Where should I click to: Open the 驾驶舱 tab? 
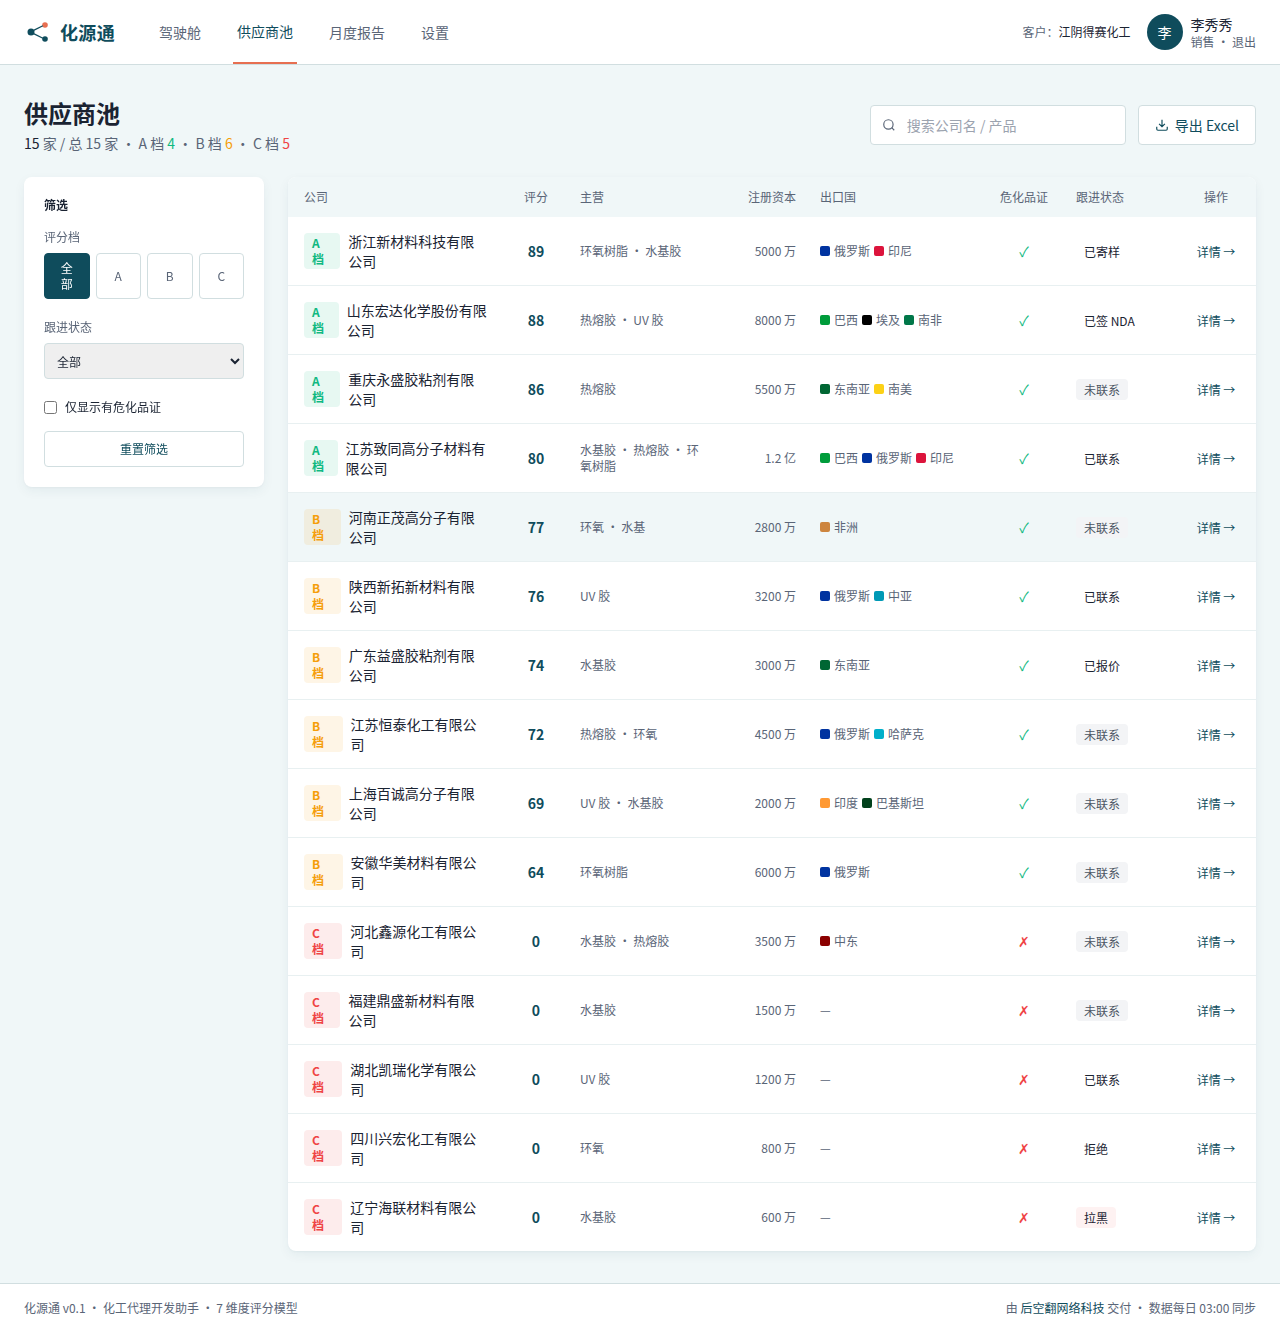180,33
